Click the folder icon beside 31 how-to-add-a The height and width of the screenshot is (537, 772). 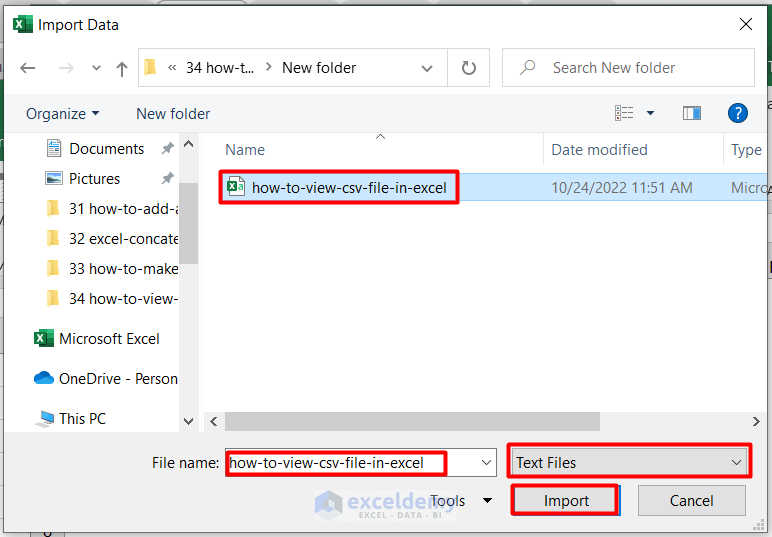click(53, 209)
